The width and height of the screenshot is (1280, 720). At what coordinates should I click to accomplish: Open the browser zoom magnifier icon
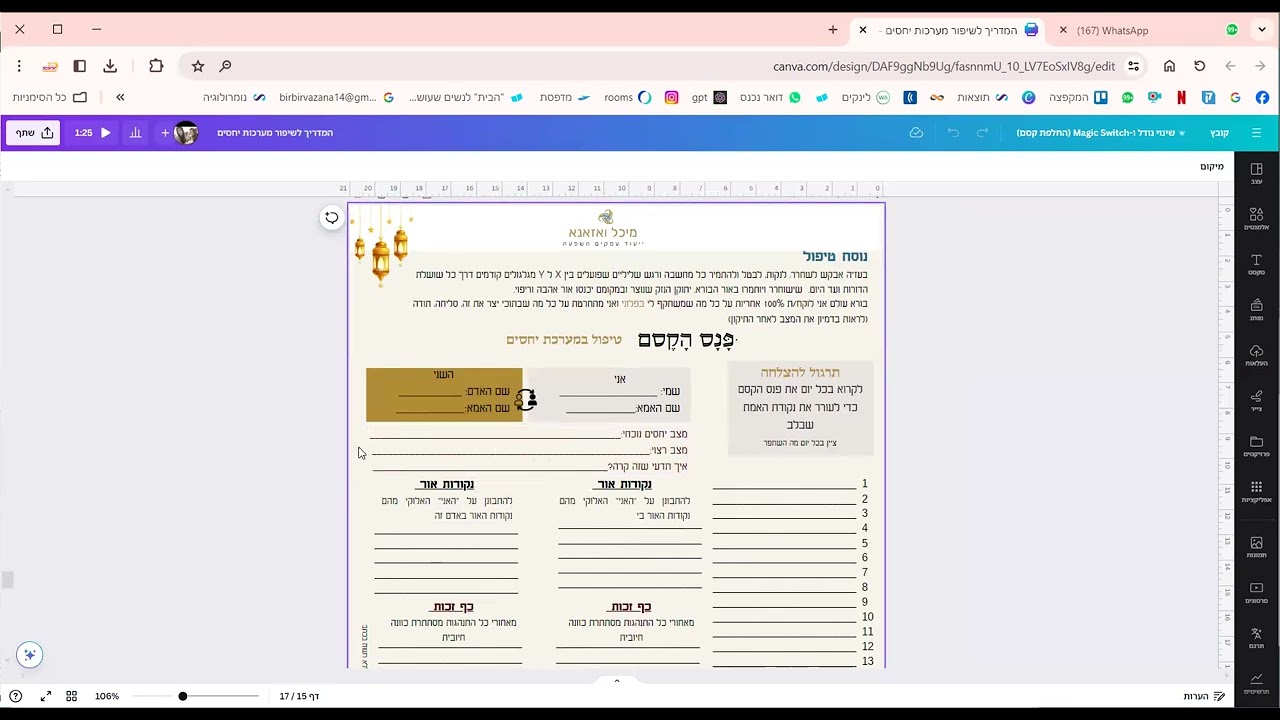tap(225, 66)
